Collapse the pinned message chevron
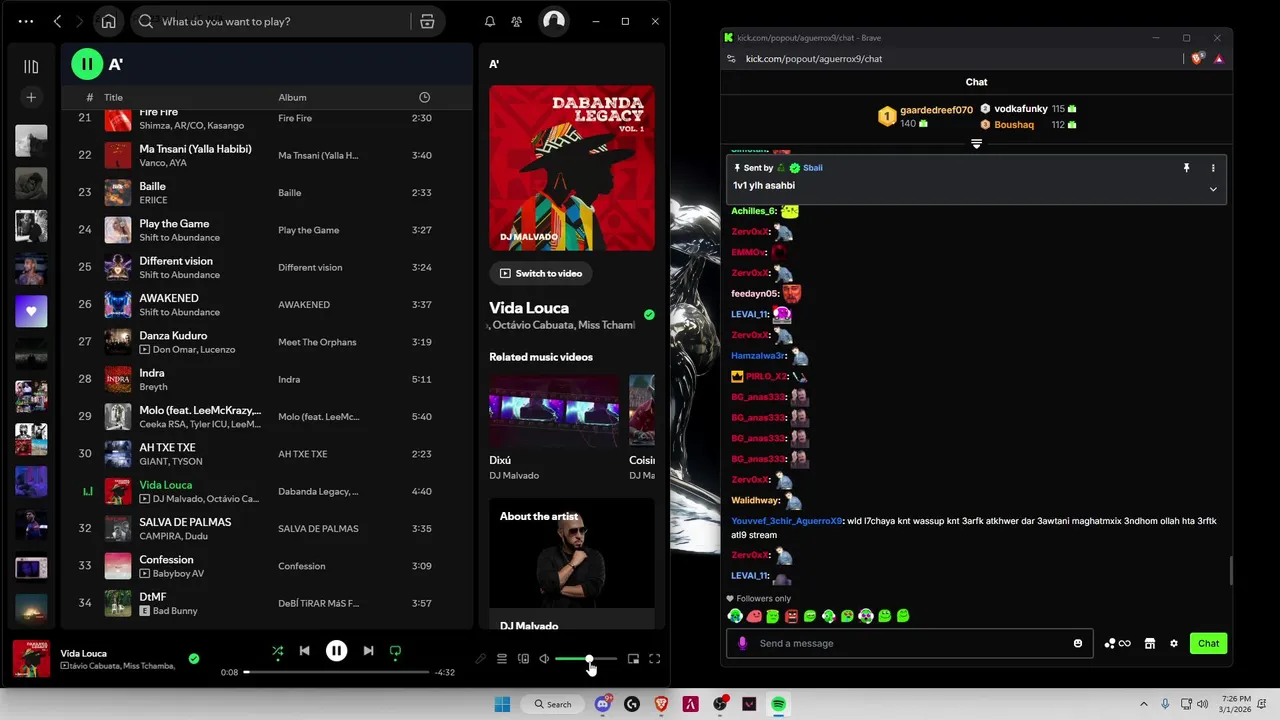This screenshot has height=720, width=1280. (x=1213, y=189)
